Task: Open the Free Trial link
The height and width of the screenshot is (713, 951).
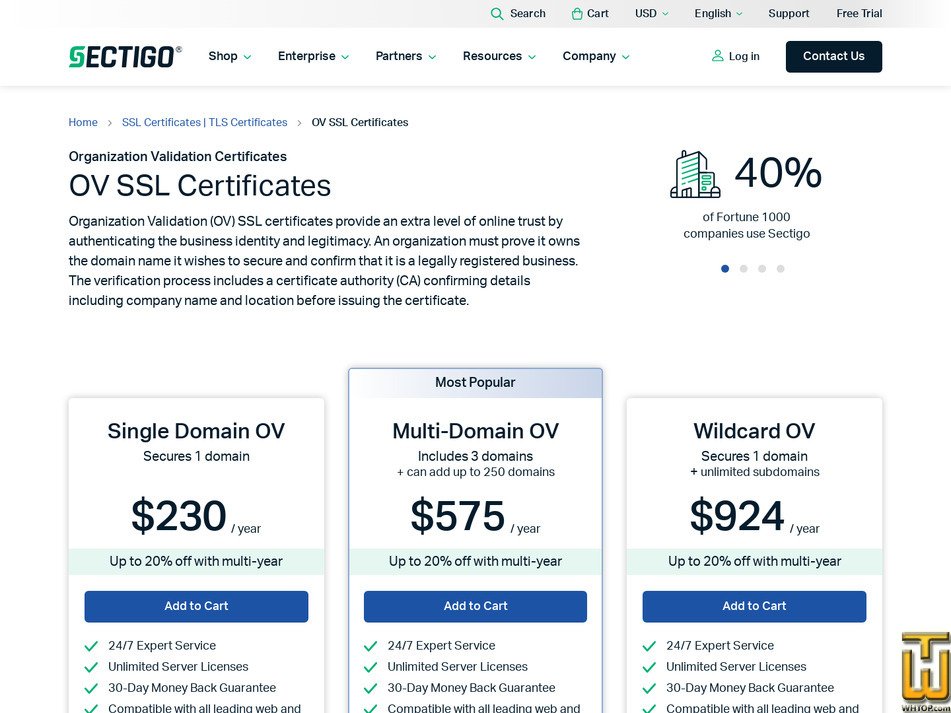Action: point(858,13)
